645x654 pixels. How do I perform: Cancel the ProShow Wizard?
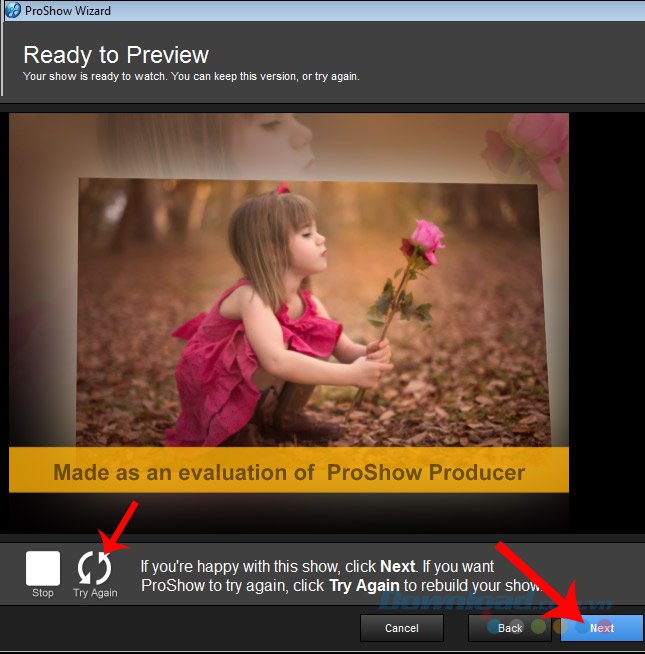click(402, 628)
